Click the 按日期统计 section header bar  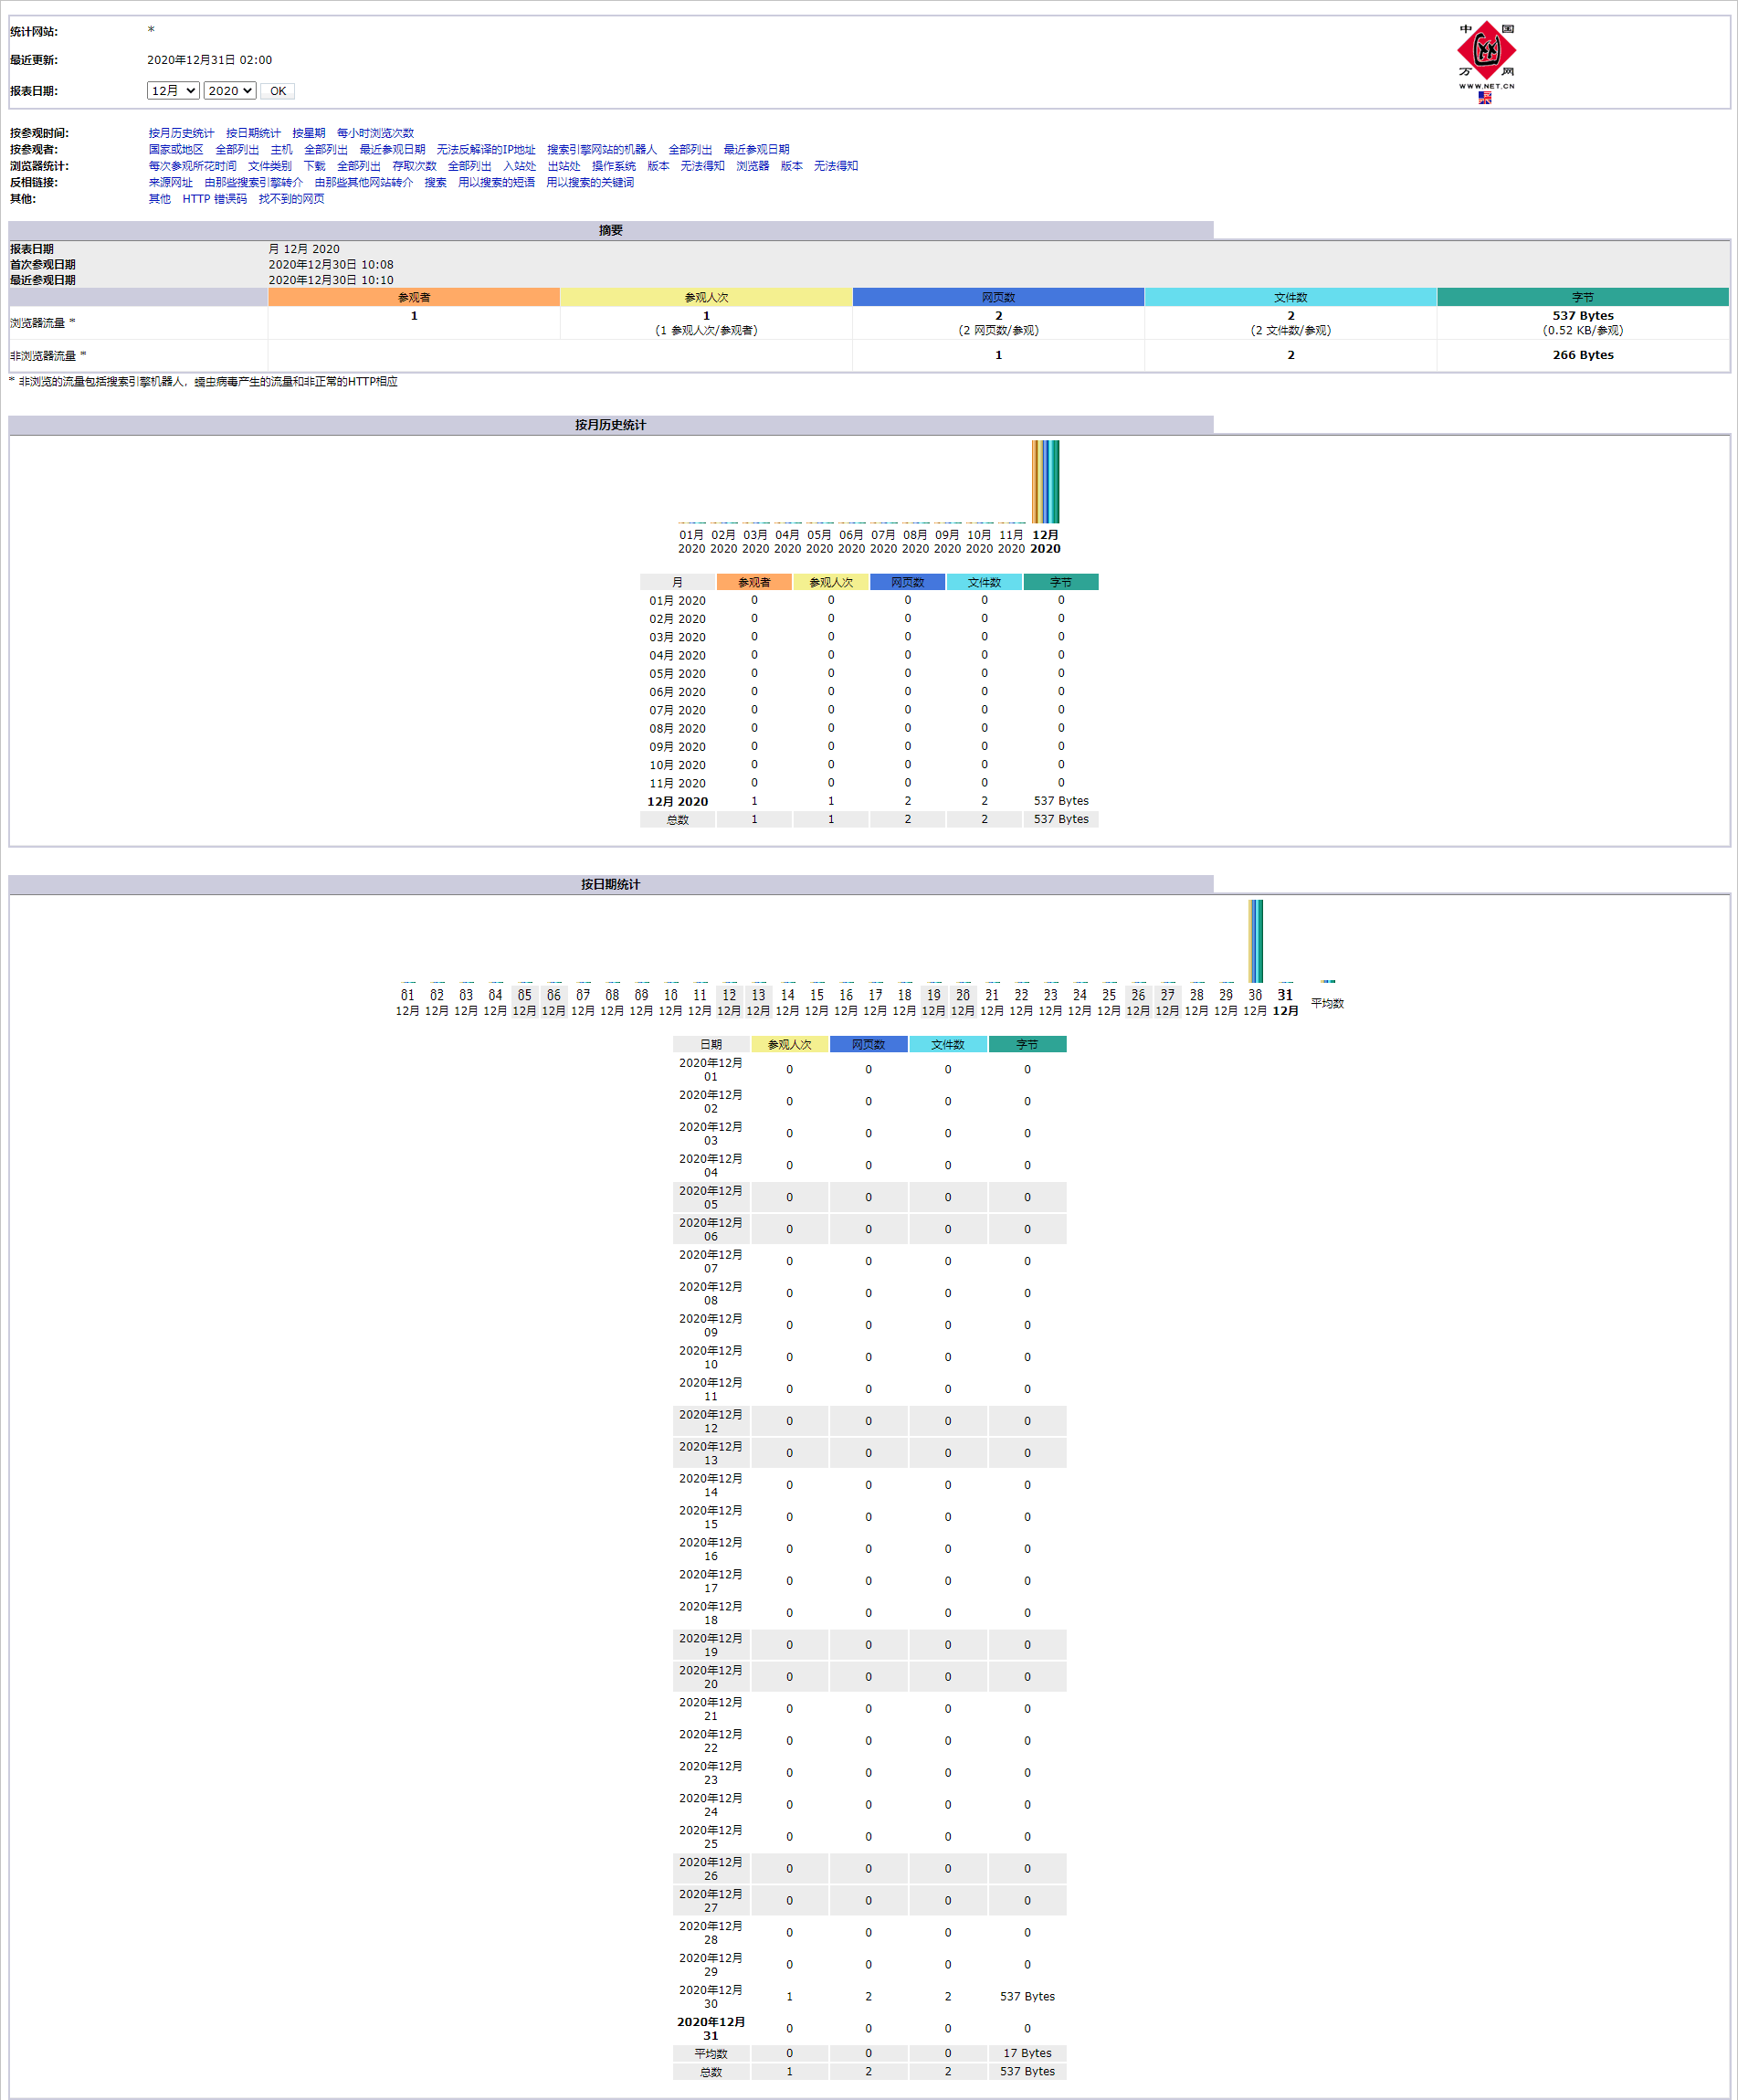point(611,884)
